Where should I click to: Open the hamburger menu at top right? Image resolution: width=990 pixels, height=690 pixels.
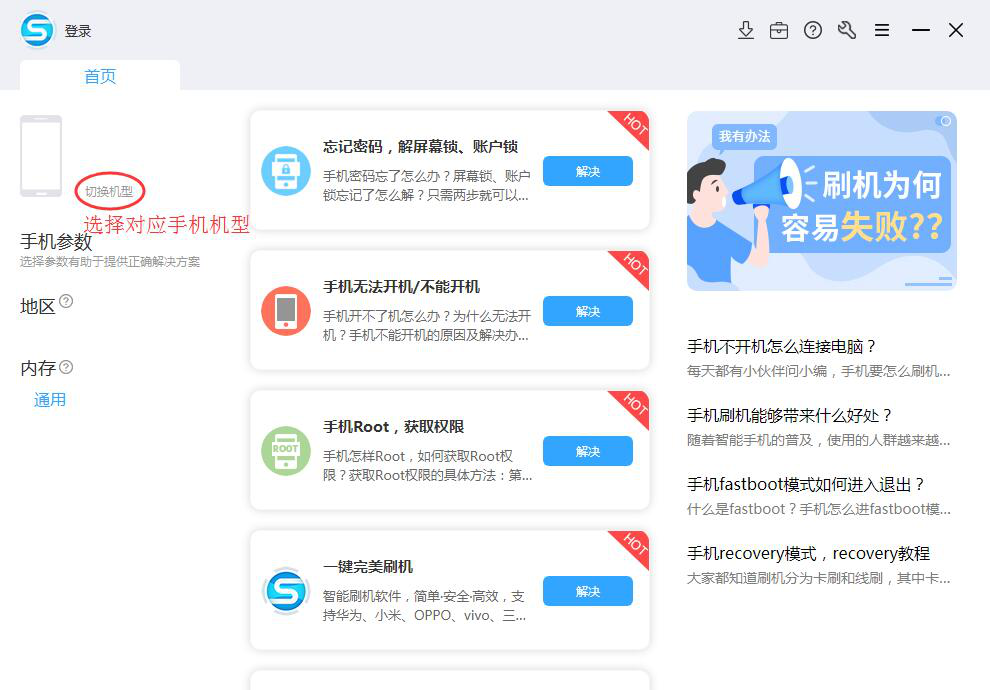(x=882, y=30)
